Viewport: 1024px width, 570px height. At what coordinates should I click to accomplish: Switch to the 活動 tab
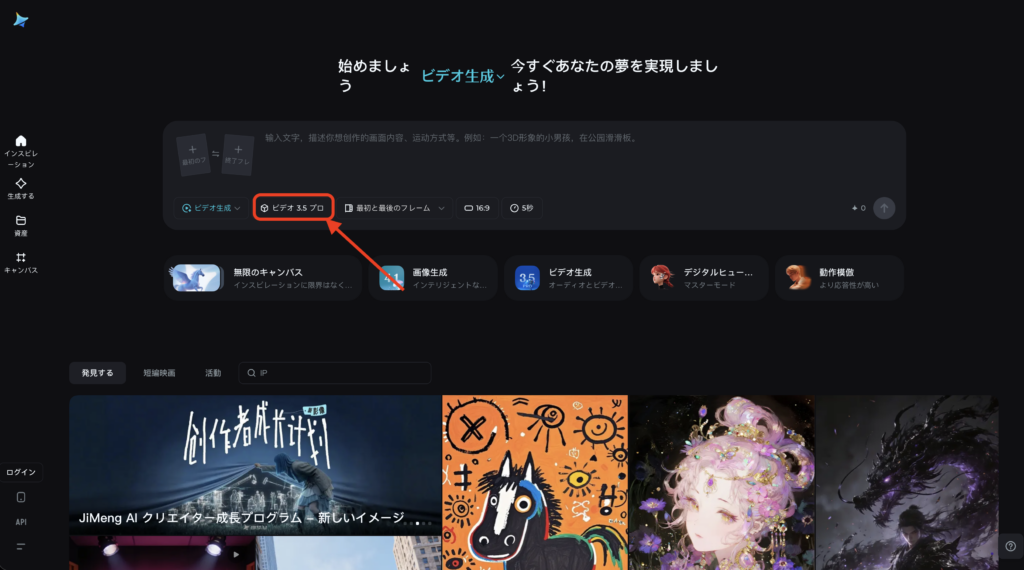[x=213, y=373]
